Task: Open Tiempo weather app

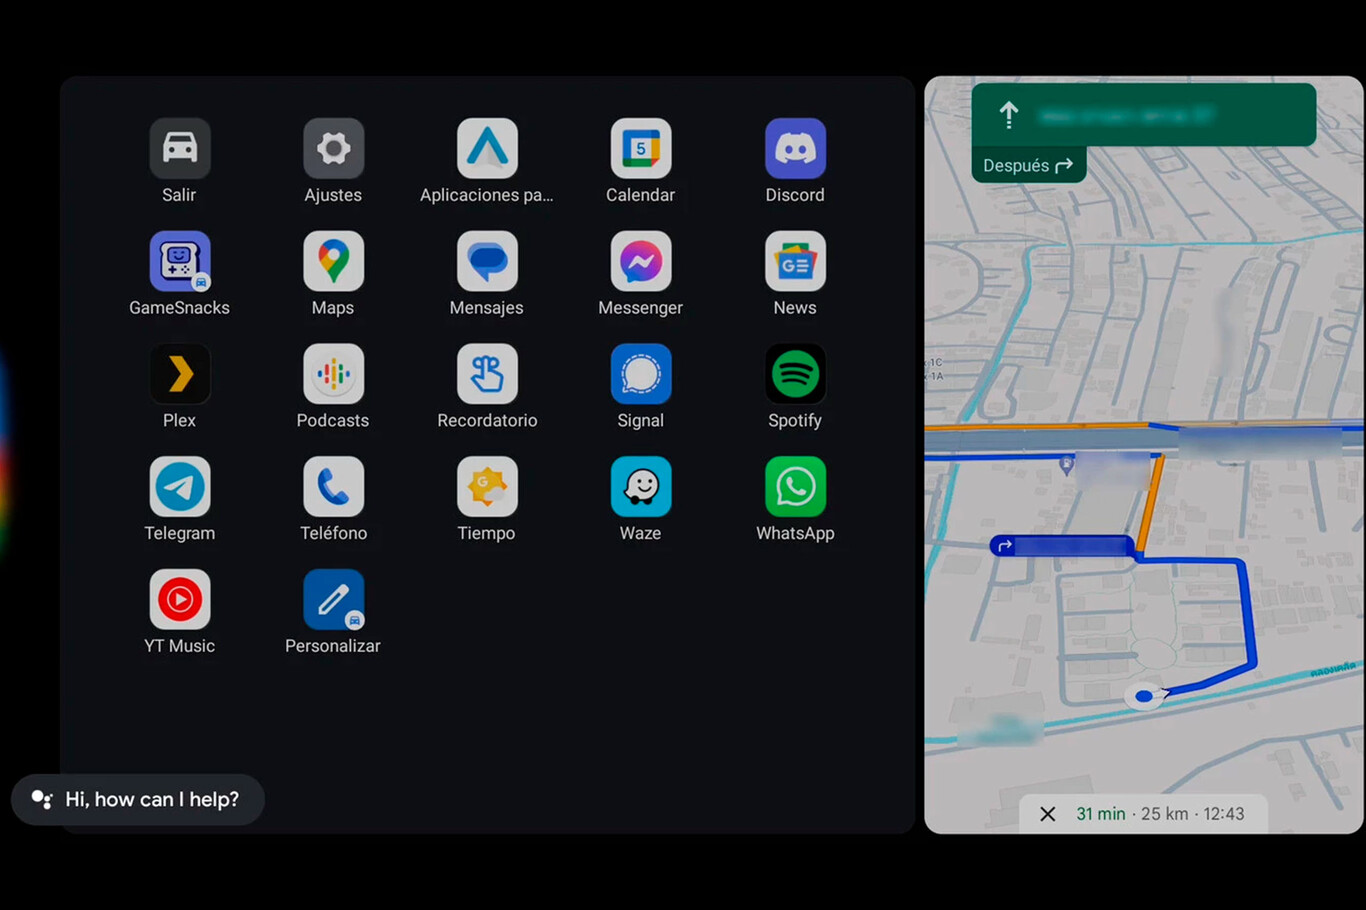Action: pos(487,487)
